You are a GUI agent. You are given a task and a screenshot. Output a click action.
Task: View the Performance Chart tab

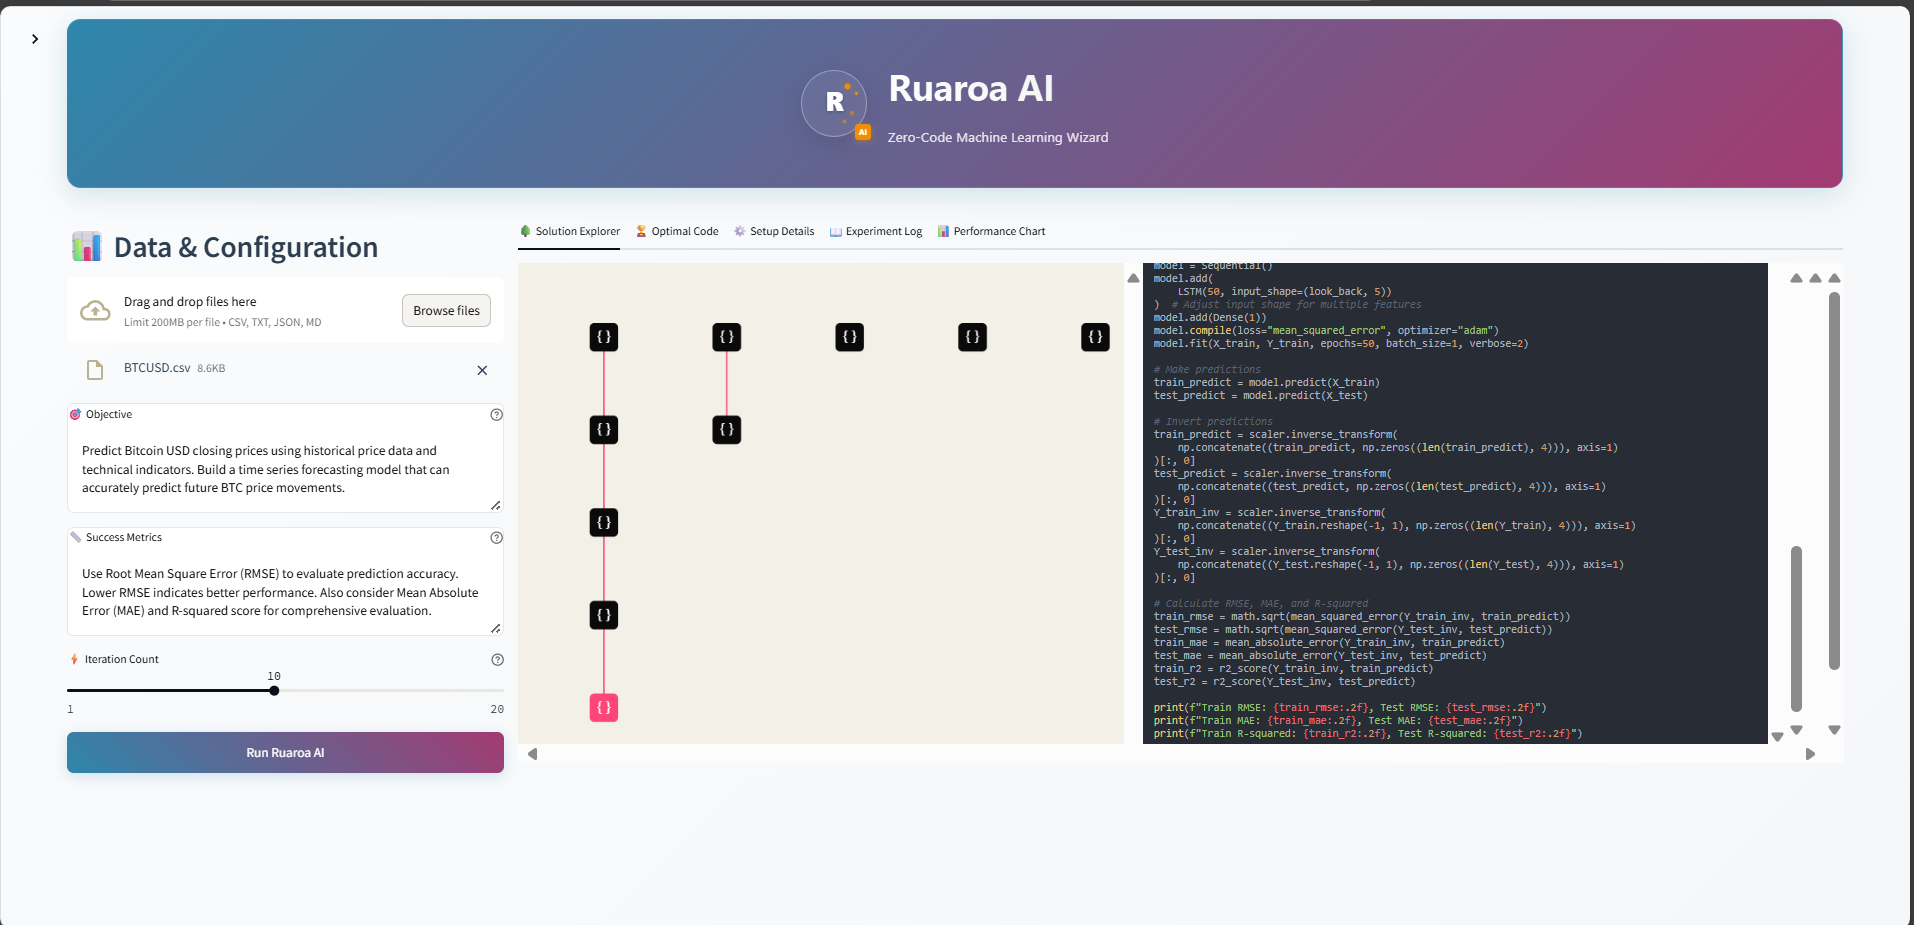[x=991, y=231]
